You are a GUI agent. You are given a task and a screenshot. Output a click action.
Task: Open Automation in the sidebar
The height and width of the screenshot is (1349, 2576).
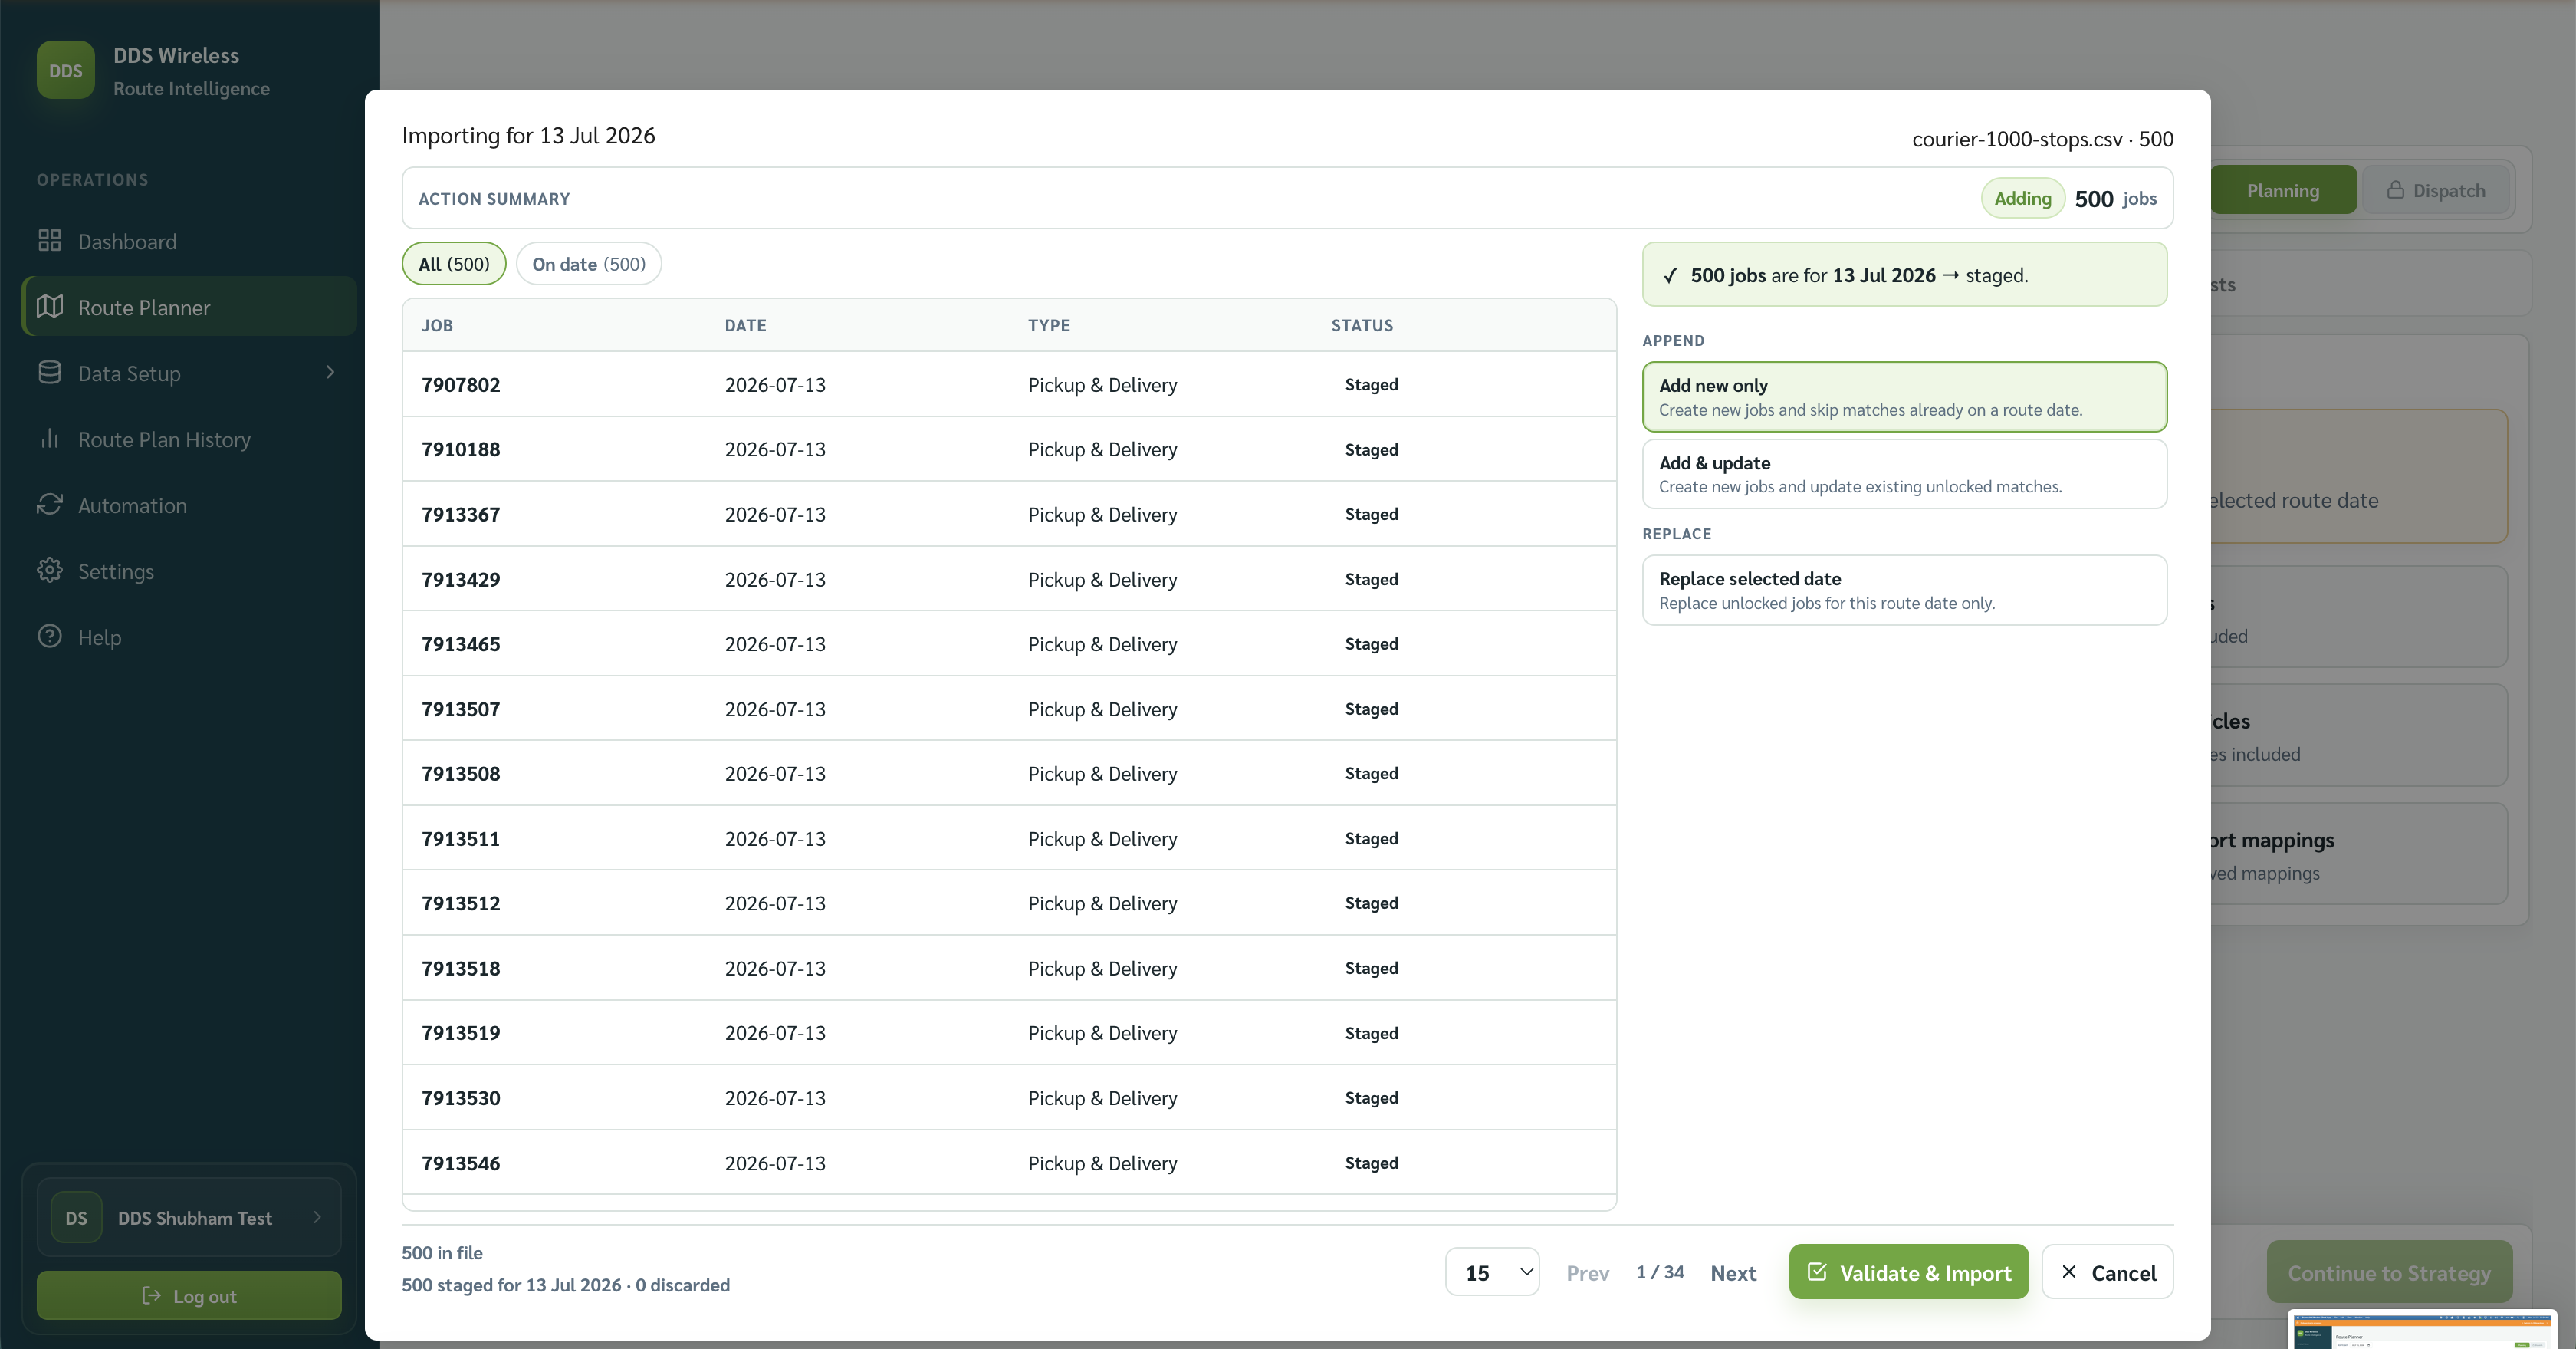coord(189,505)
